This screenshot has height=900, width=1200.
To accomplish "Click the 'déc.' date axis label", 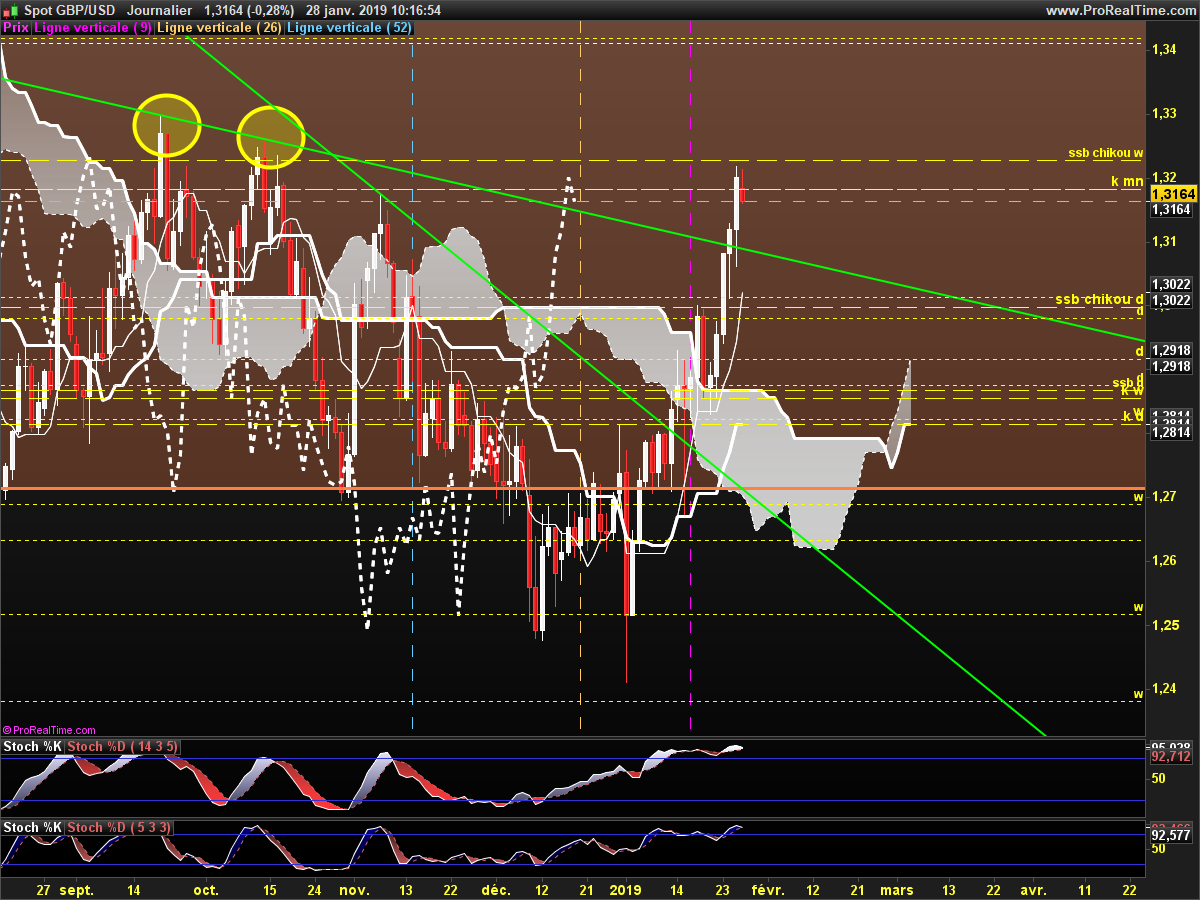I will [x=495, y=888].
